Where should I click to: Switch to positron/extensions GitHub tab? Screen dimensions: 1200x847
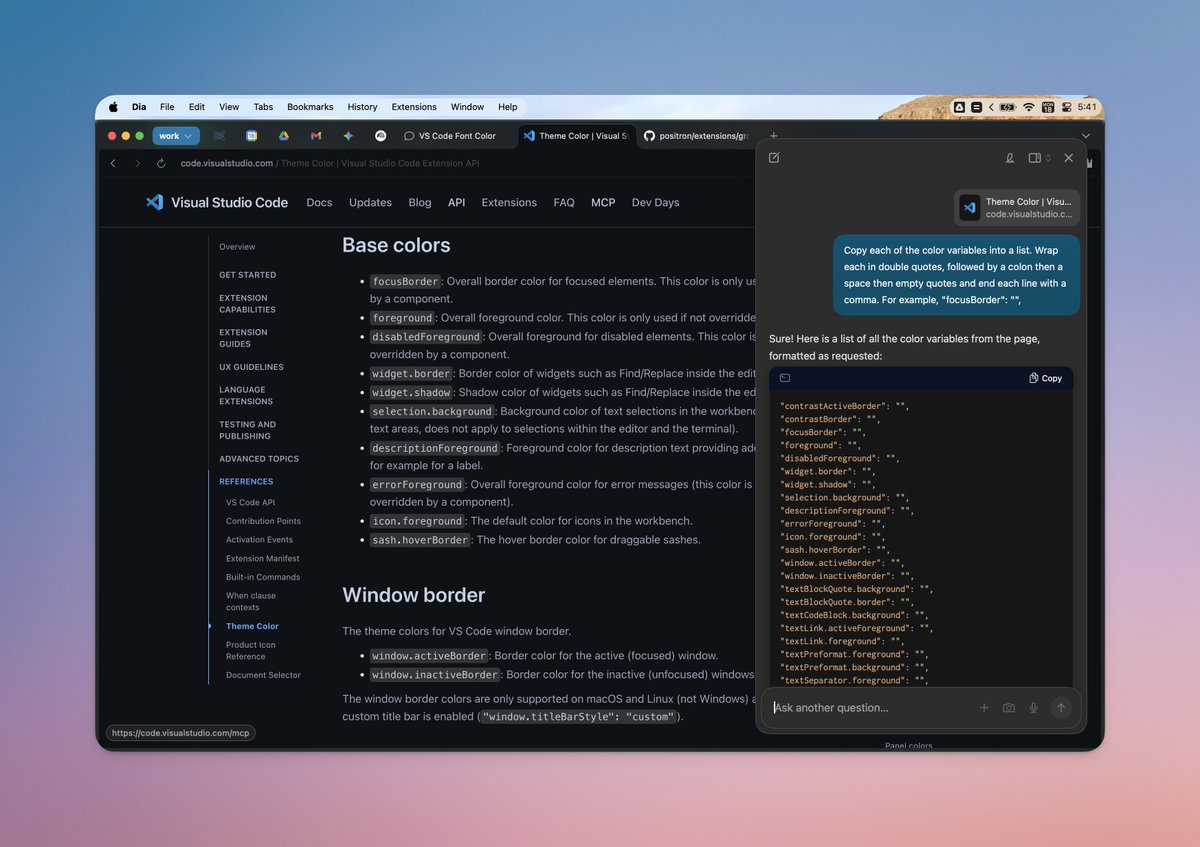point(696,136)
